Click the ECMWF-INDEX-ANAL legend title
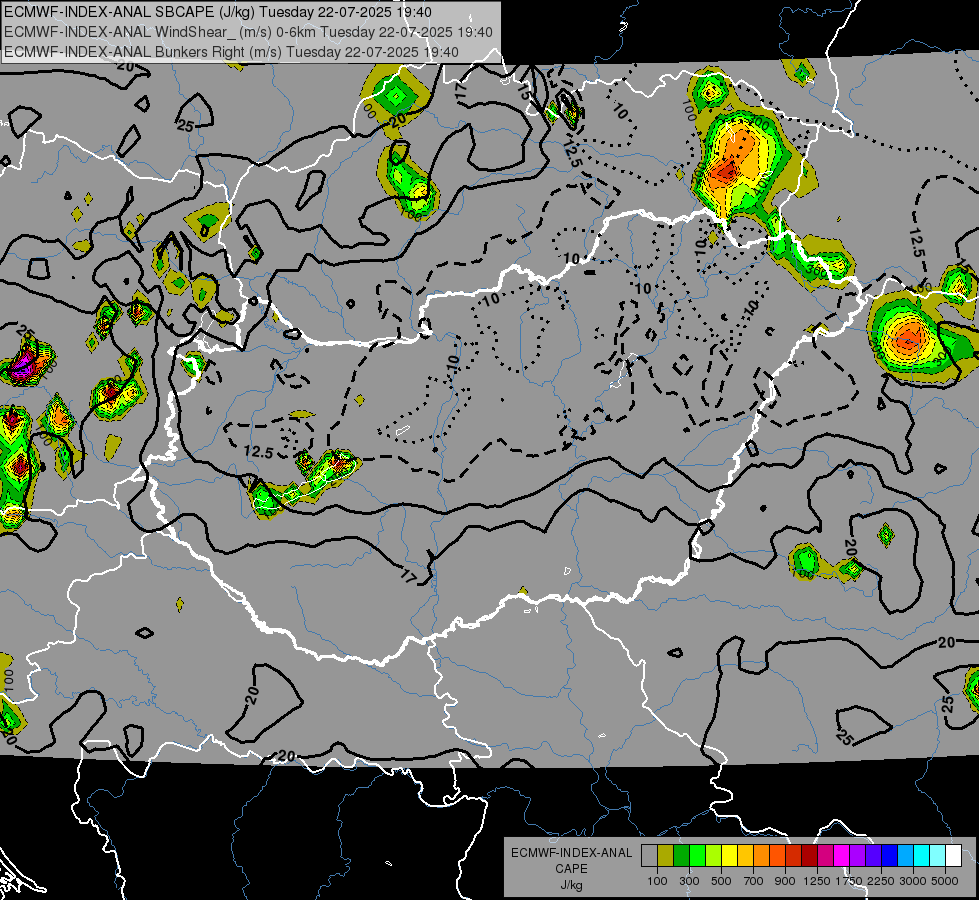Screen dimensions: 979x900 tap(572, 853)
